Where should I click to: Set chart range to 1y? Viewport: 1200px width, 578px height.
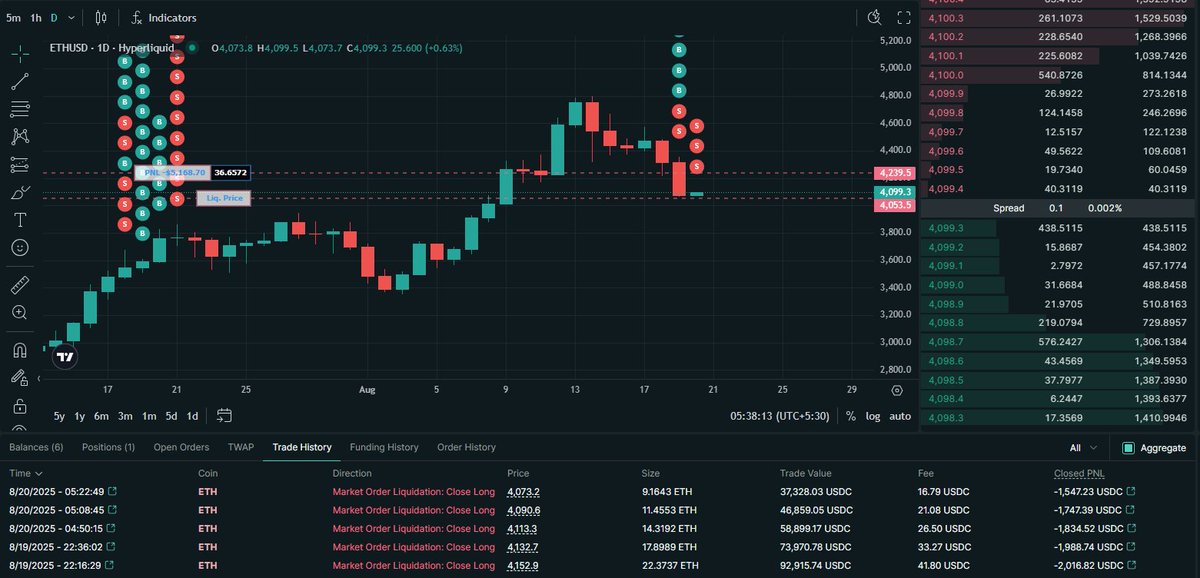(x=80, y=416)
